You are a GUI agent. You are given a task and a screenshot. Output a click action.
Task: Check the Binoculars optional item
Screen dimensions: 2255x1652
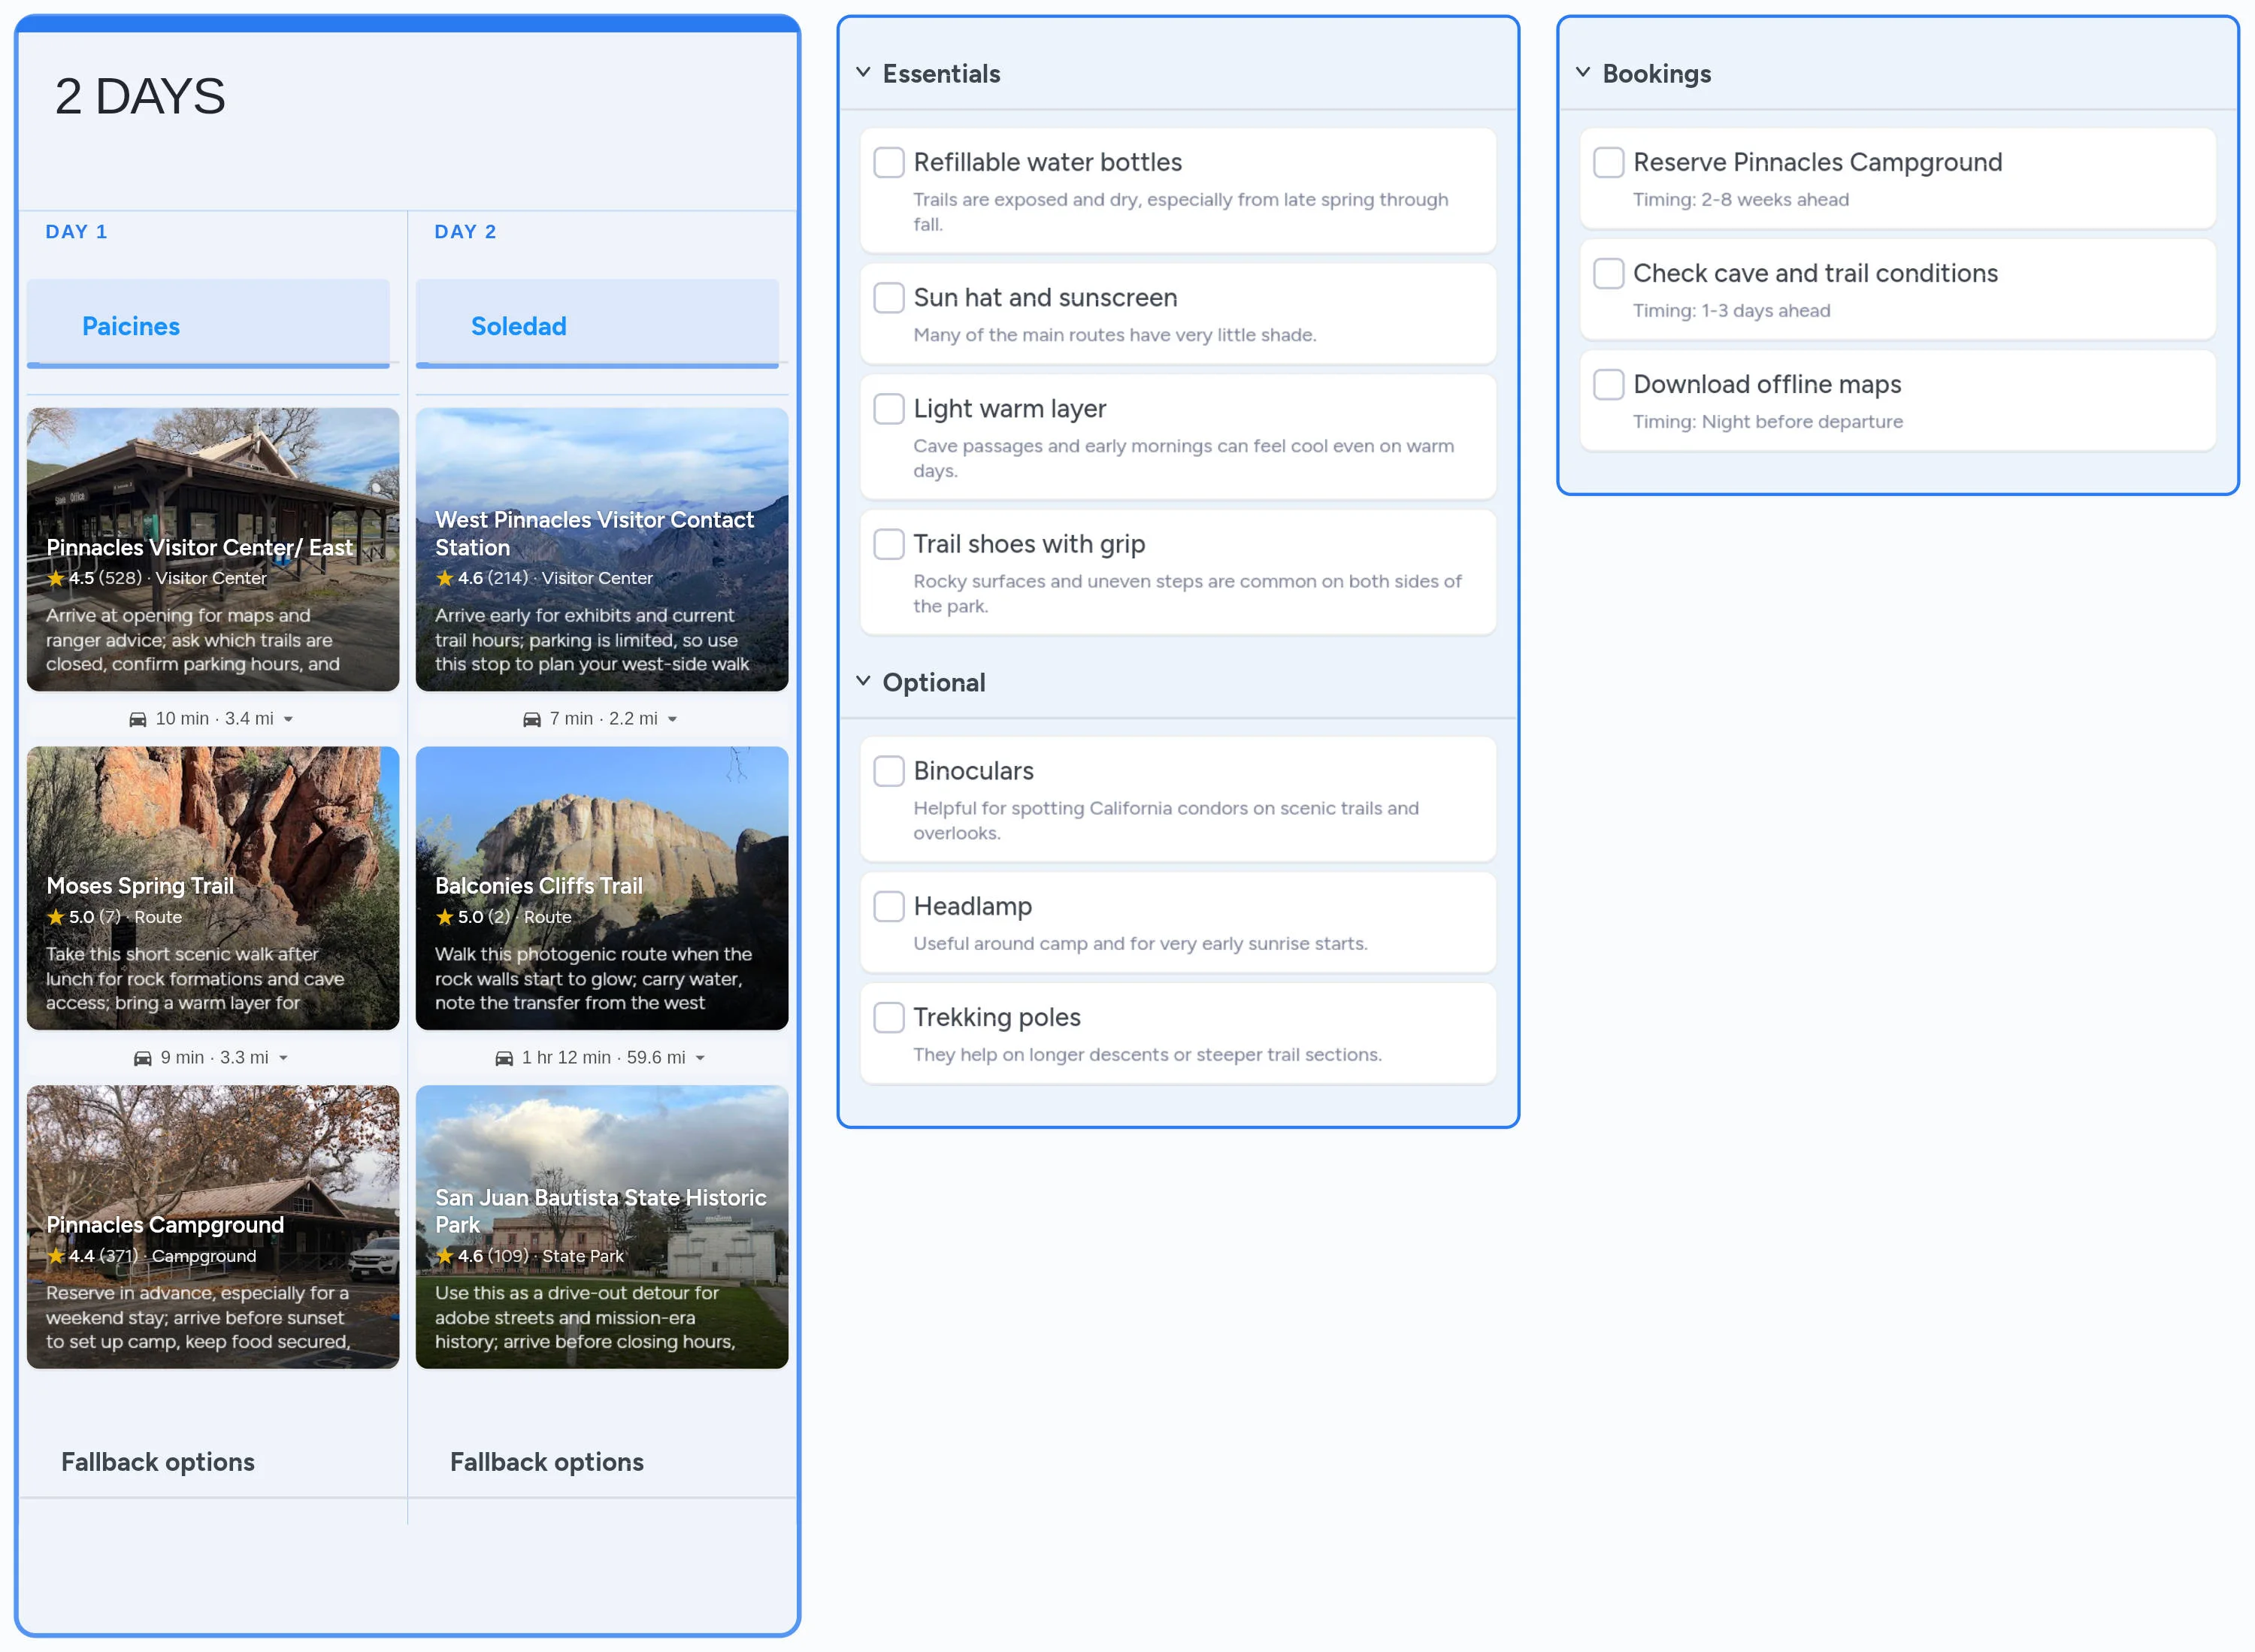click(888, 770)
